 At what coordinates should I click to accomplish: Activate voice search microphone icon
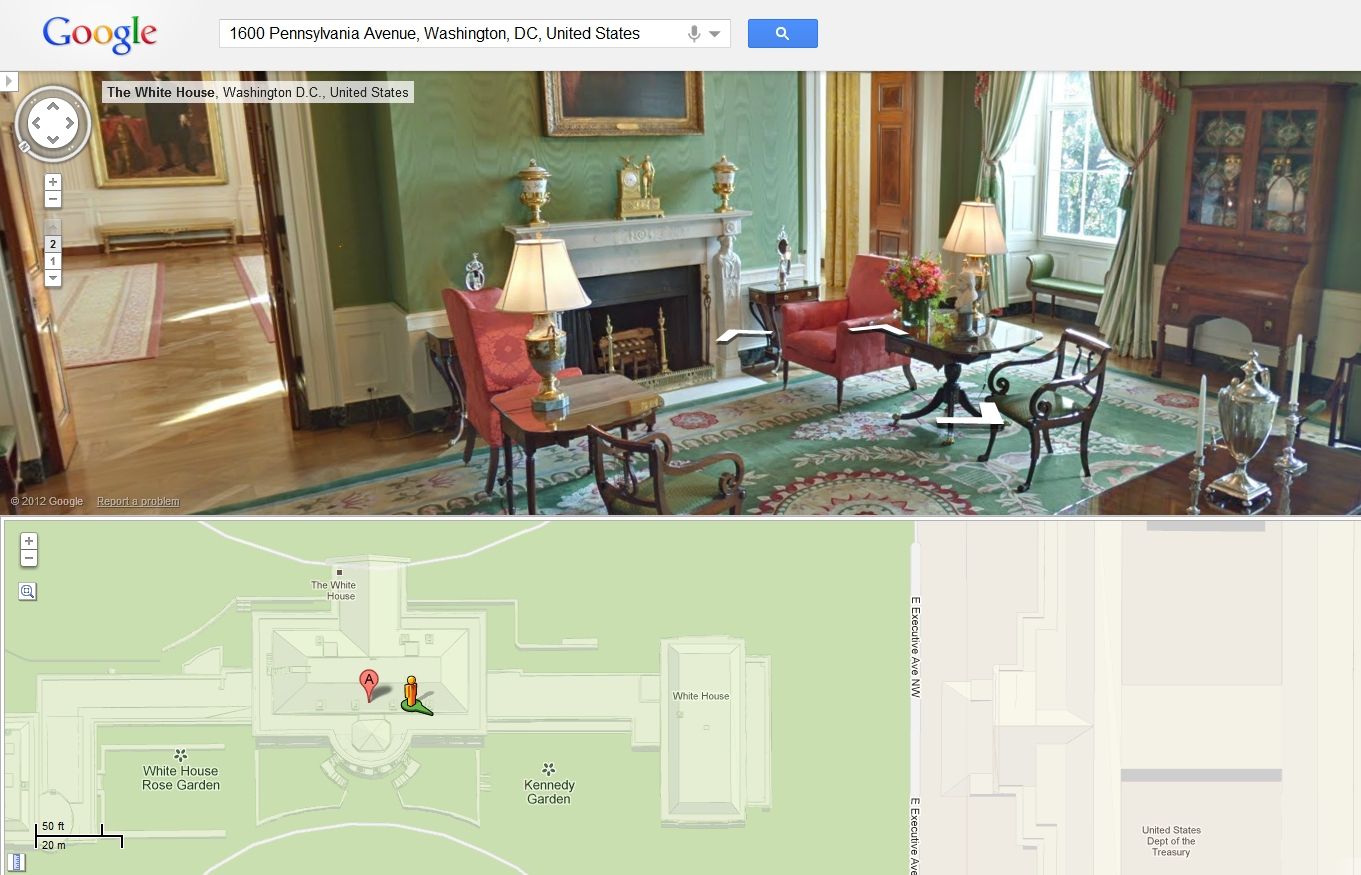694,33
